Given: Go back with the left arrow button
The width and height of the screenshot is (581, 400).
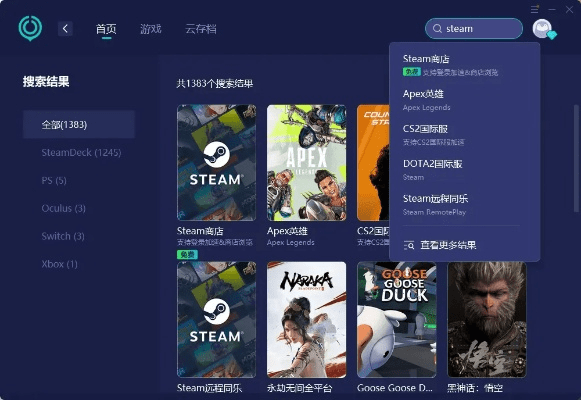Looking at the screenshot, I should 65,29.
